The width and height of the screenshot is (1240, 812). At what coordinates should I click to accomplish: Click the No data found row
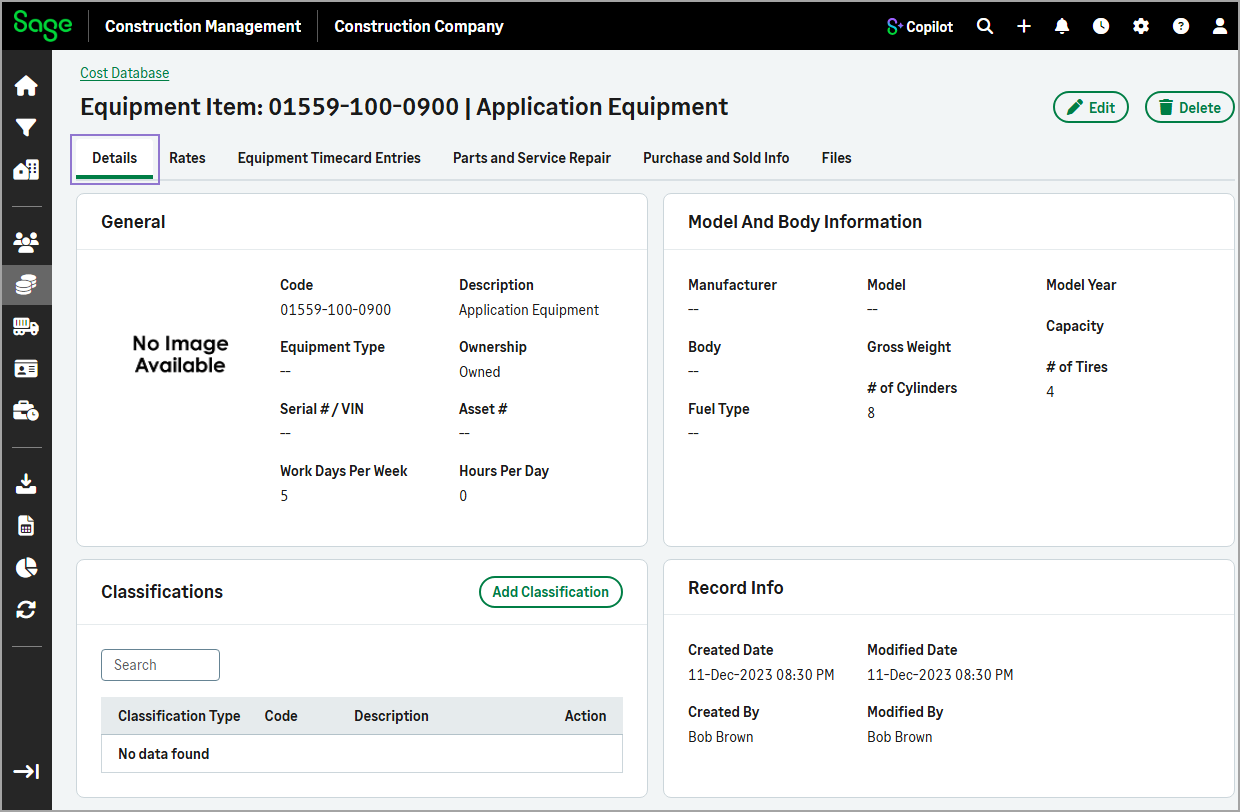[x=362, y=754]
